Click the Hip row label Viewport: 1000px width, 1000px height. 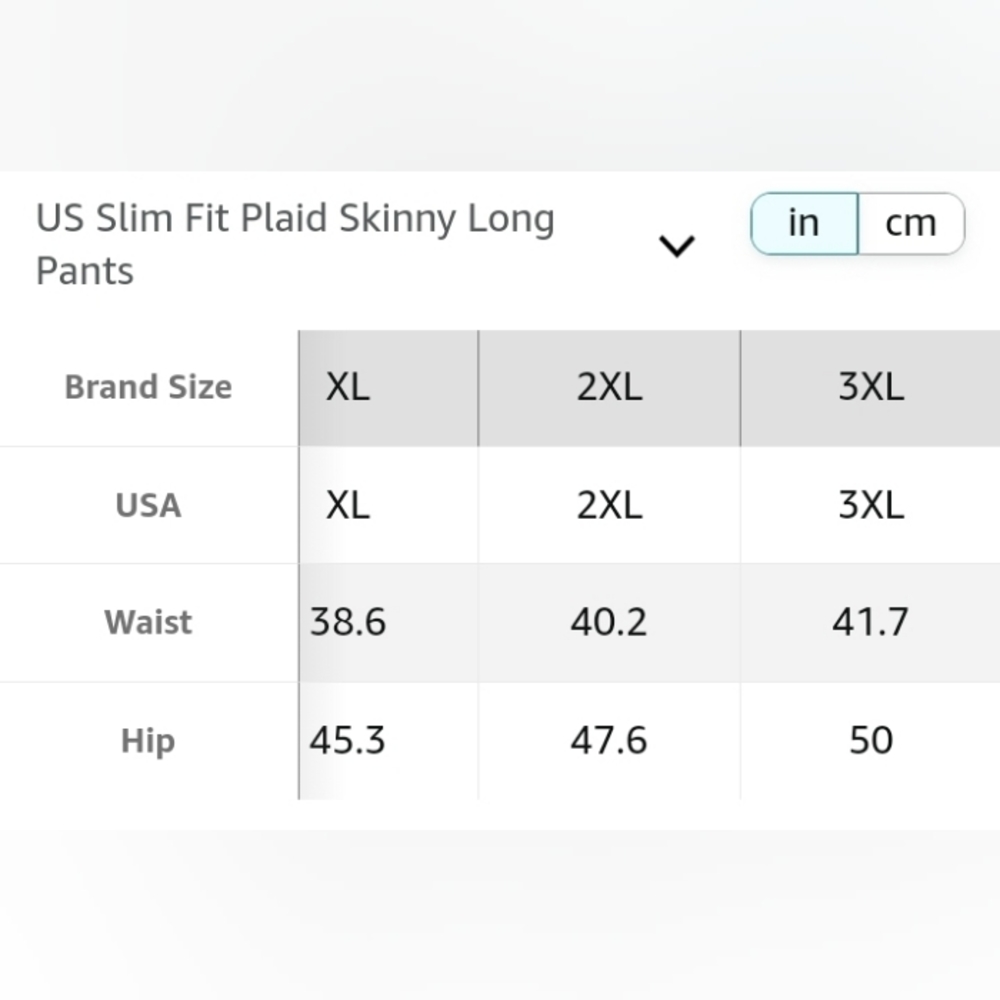[148, 741]
